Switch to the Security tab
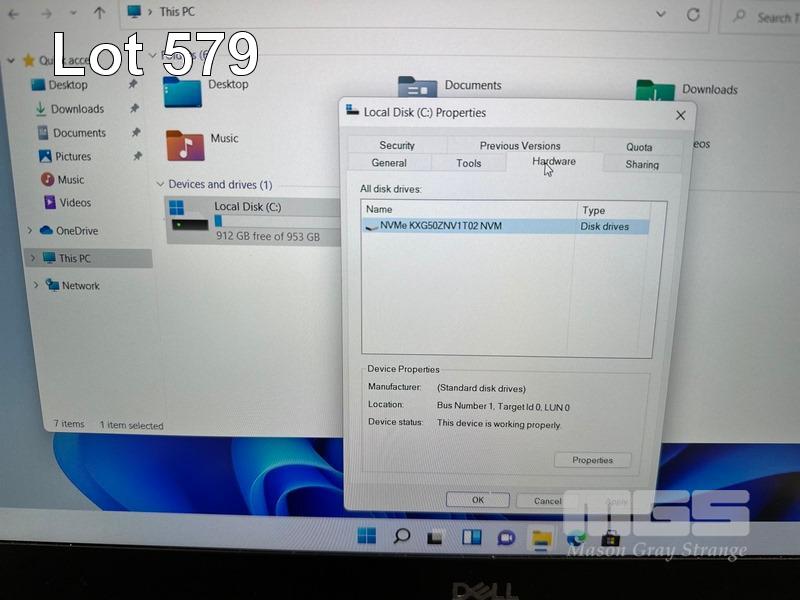Image resolution: width=800 pixels, height=600 pixels. [397, 145]
